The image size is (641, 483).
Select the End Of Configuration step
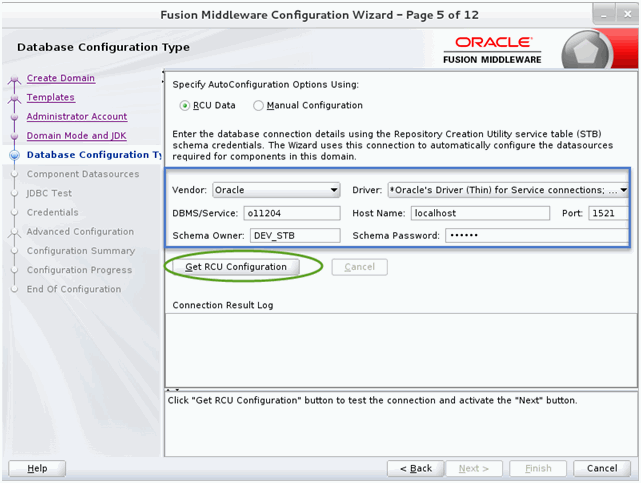tap(74, 289)
